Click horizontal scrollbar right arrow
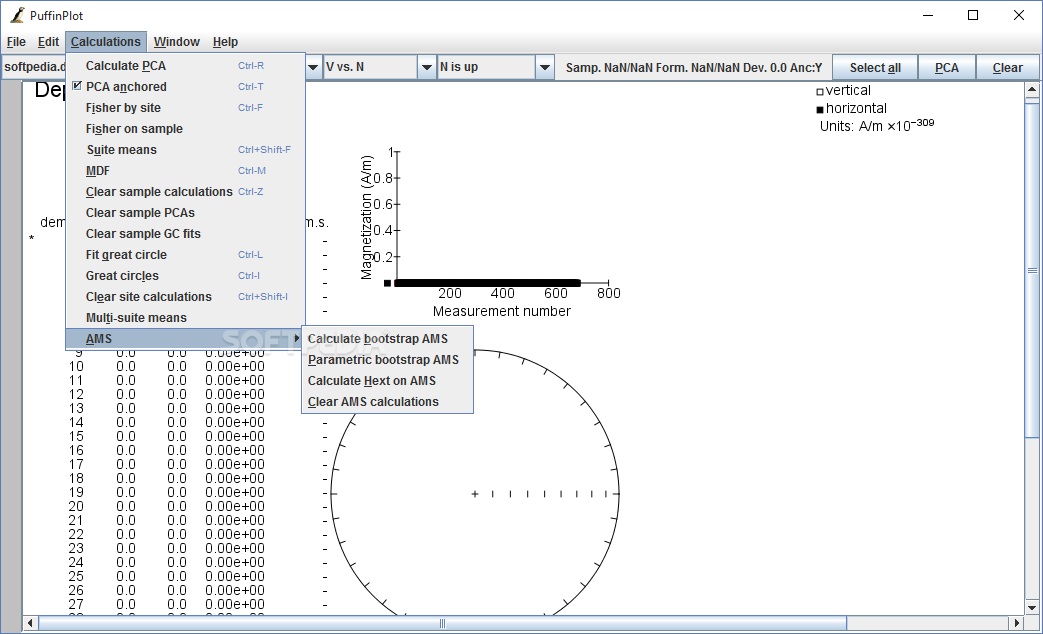 coord(1016,623)
